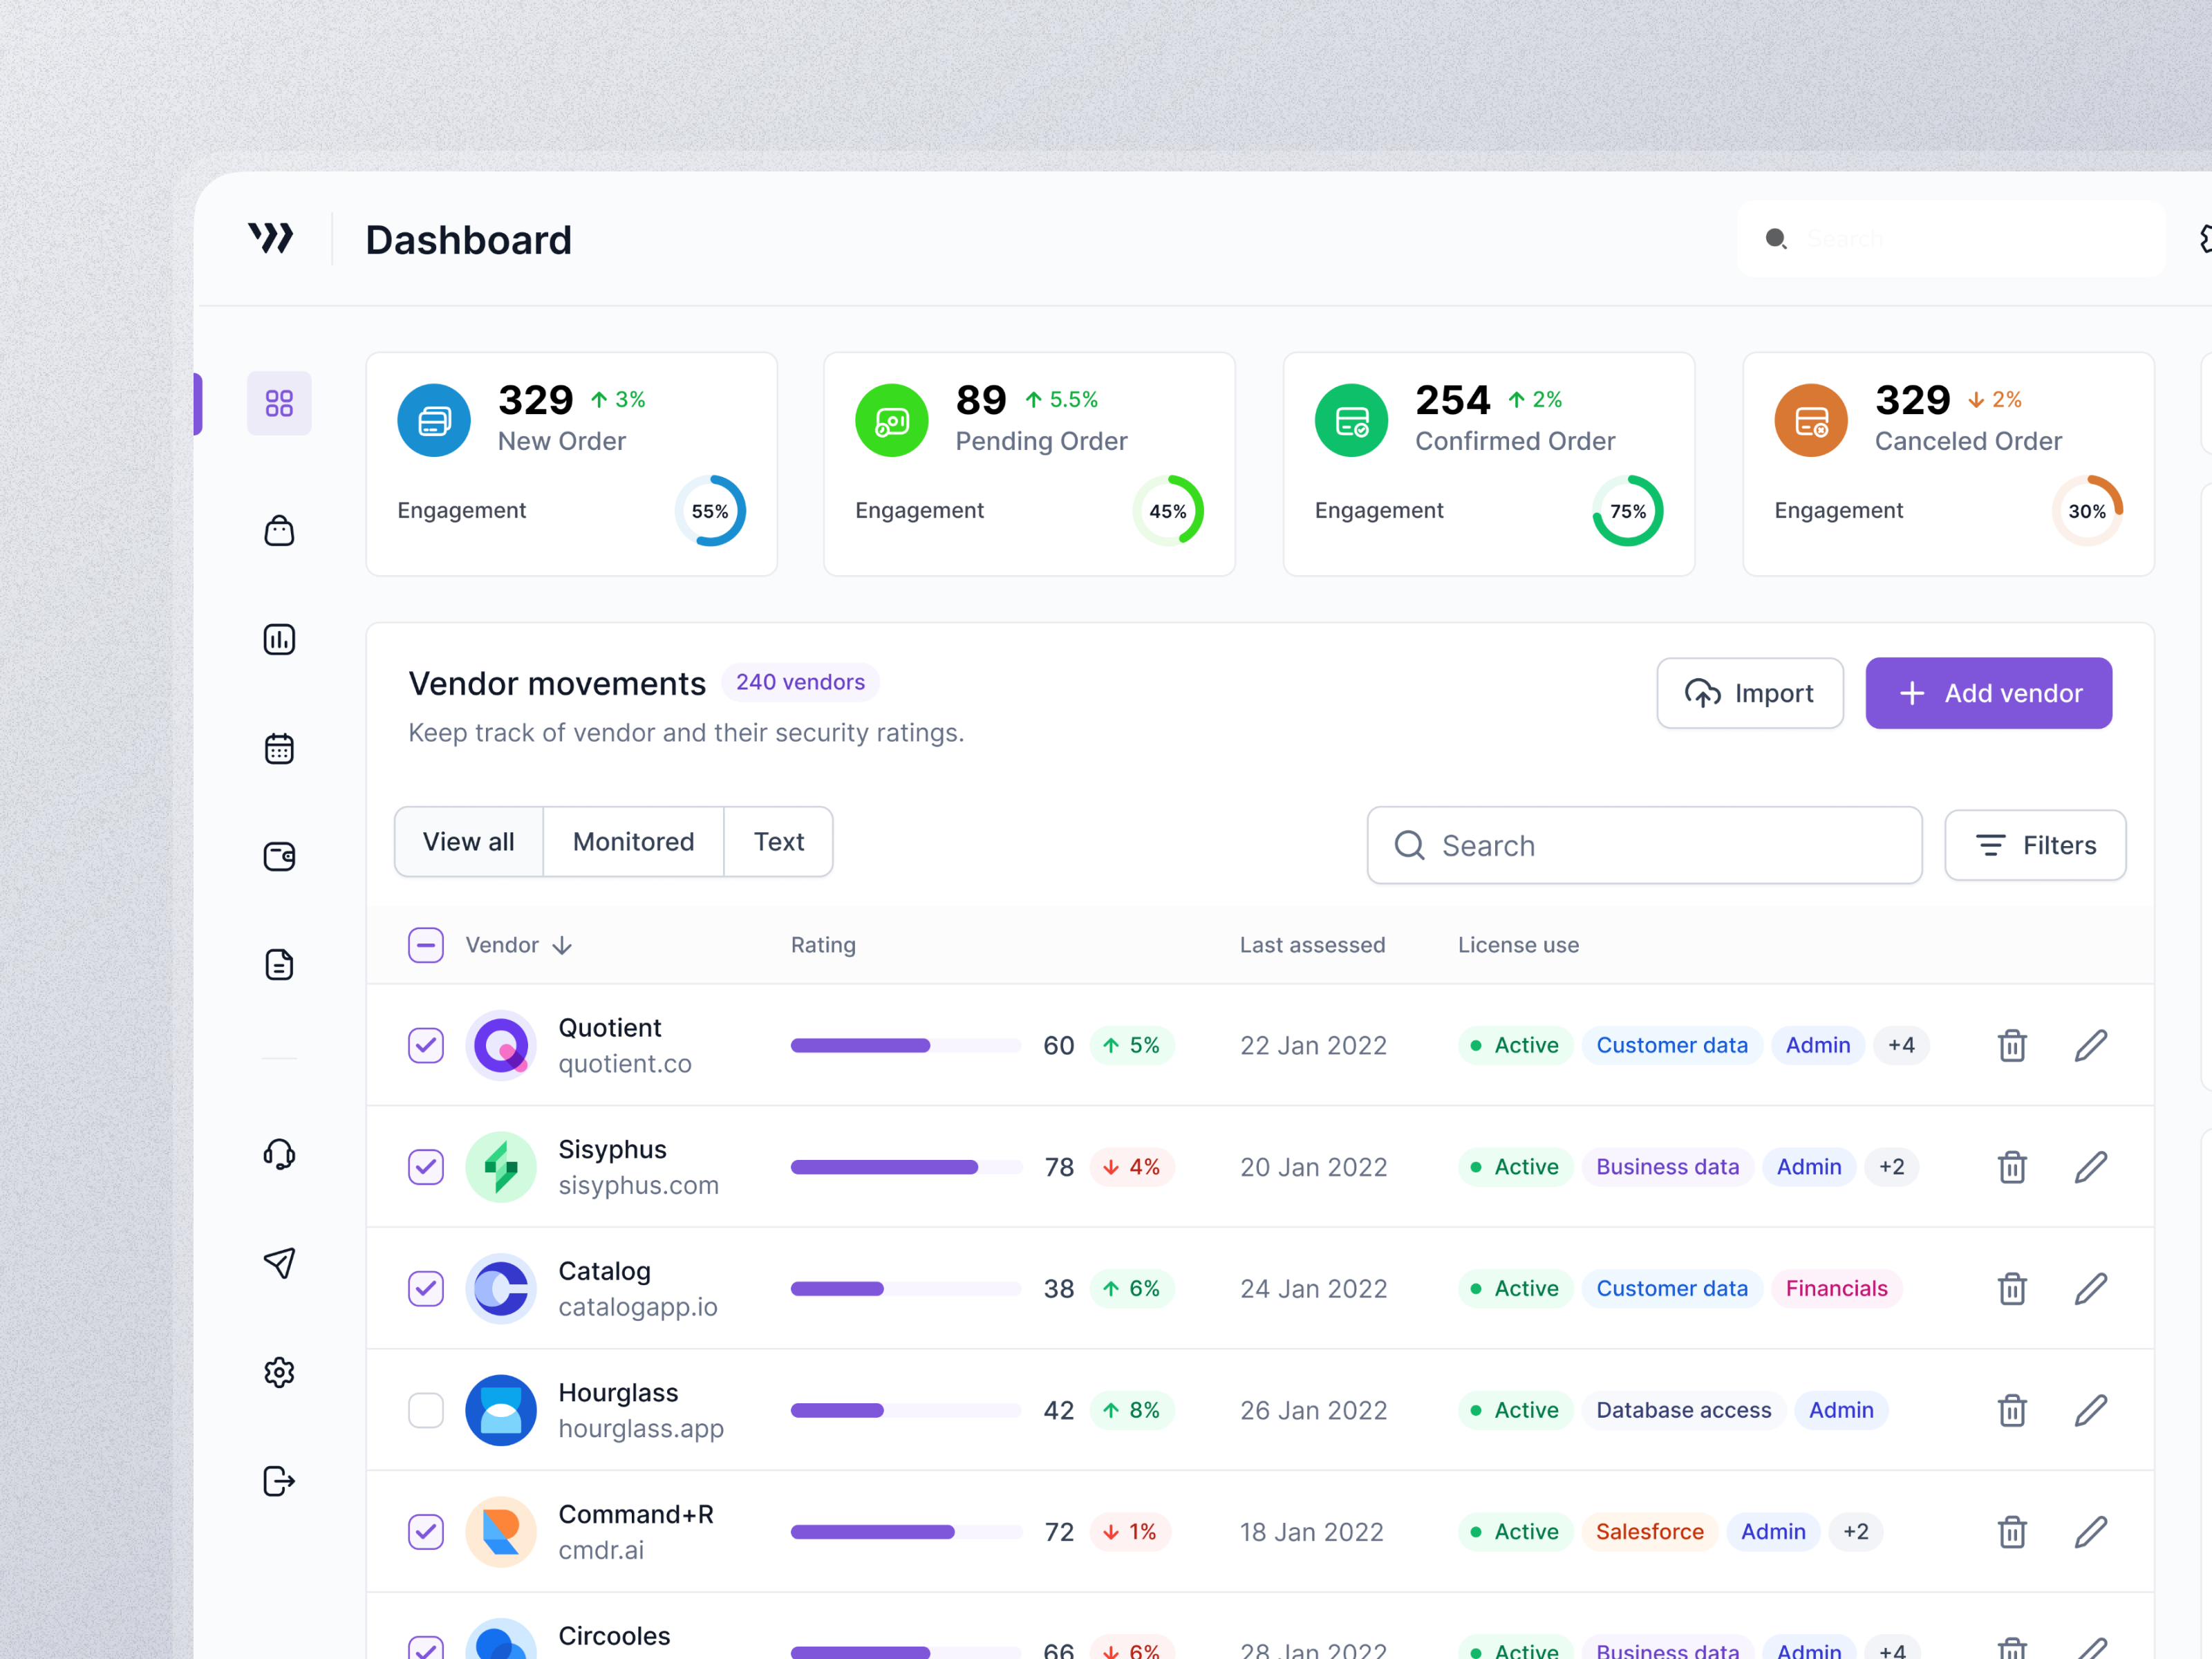2212x1659 pixels.
Task: Check the Hourglass vendor checkbox
Action: coord(425,1410)
